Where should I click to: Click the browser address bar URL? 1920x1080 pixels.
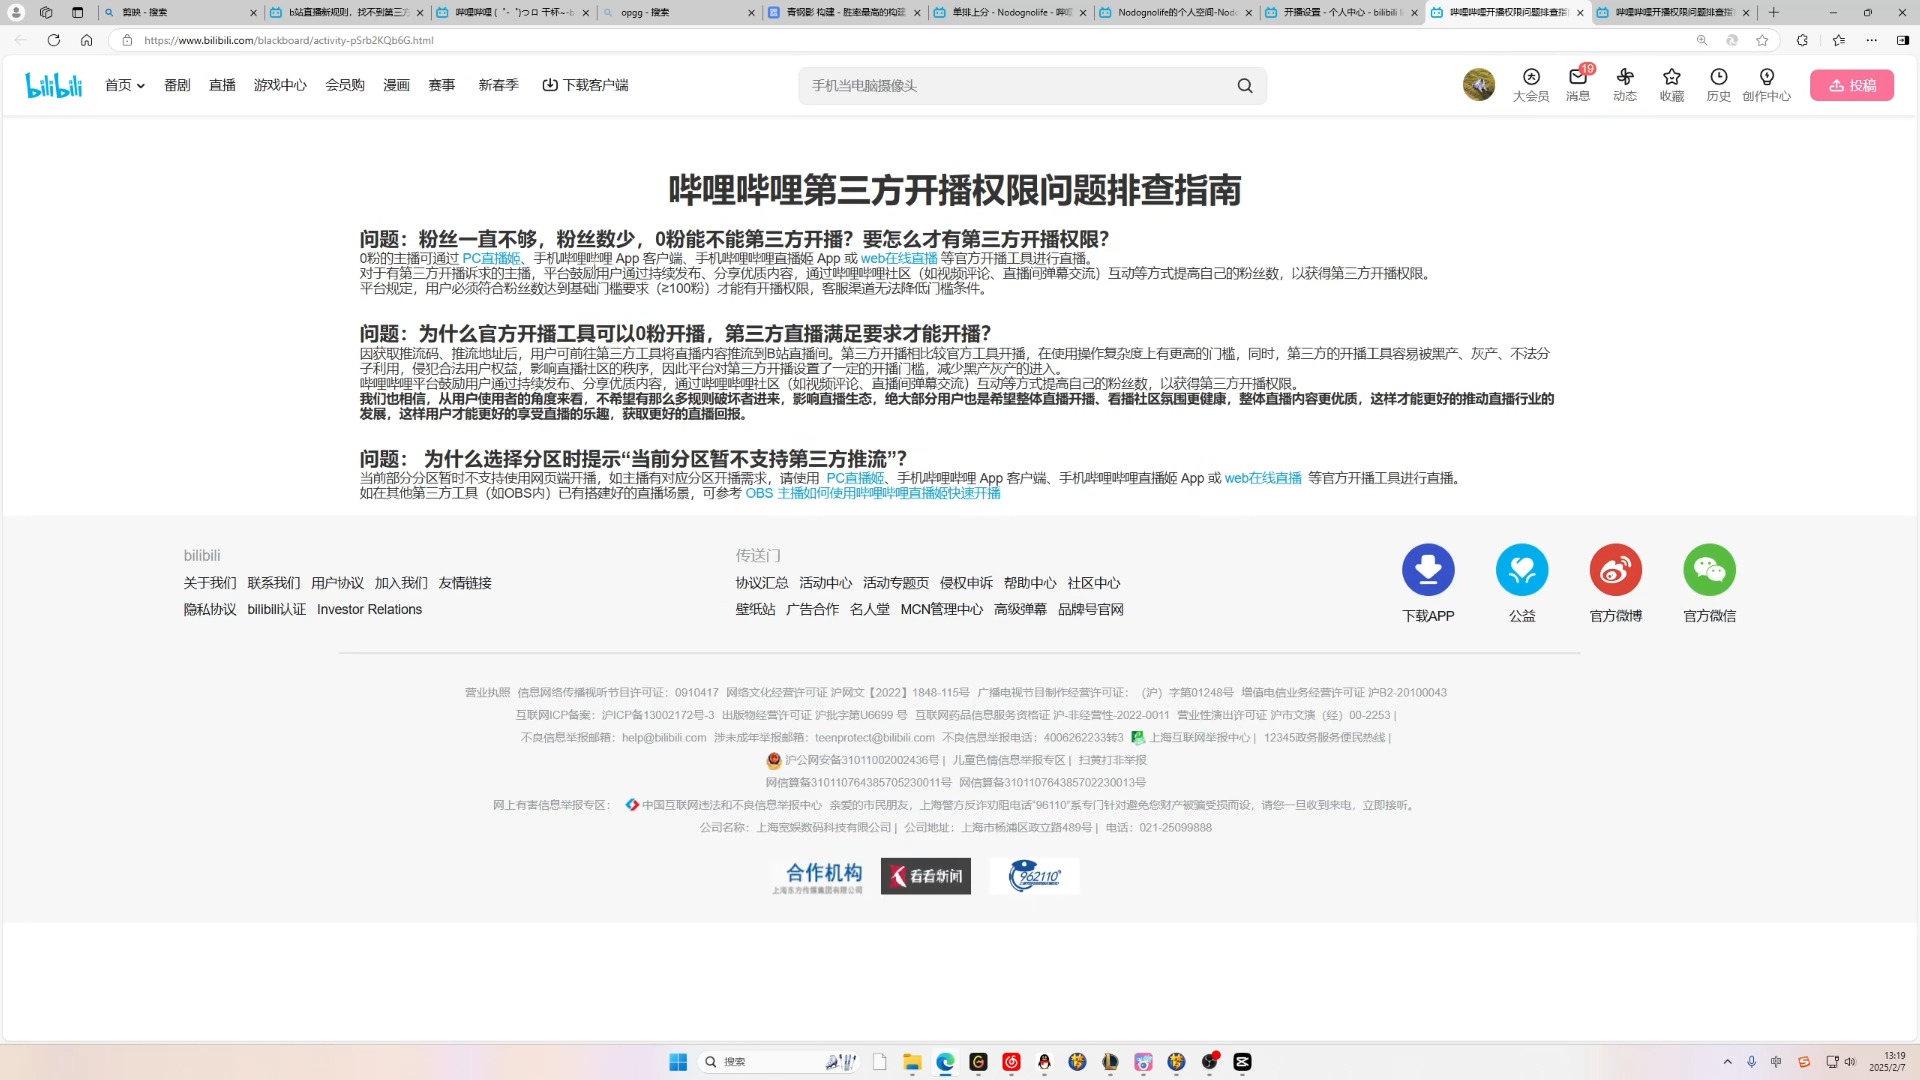tap(288, 40)
